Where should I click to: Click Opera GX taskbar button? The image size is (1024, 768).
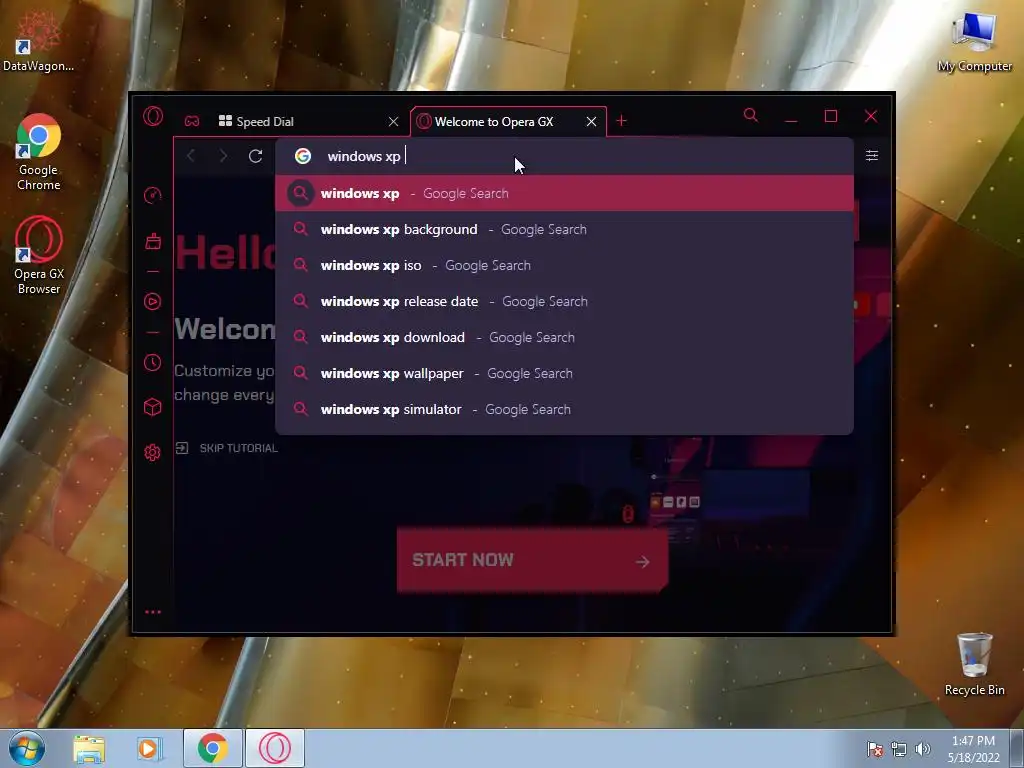(275, 748)
